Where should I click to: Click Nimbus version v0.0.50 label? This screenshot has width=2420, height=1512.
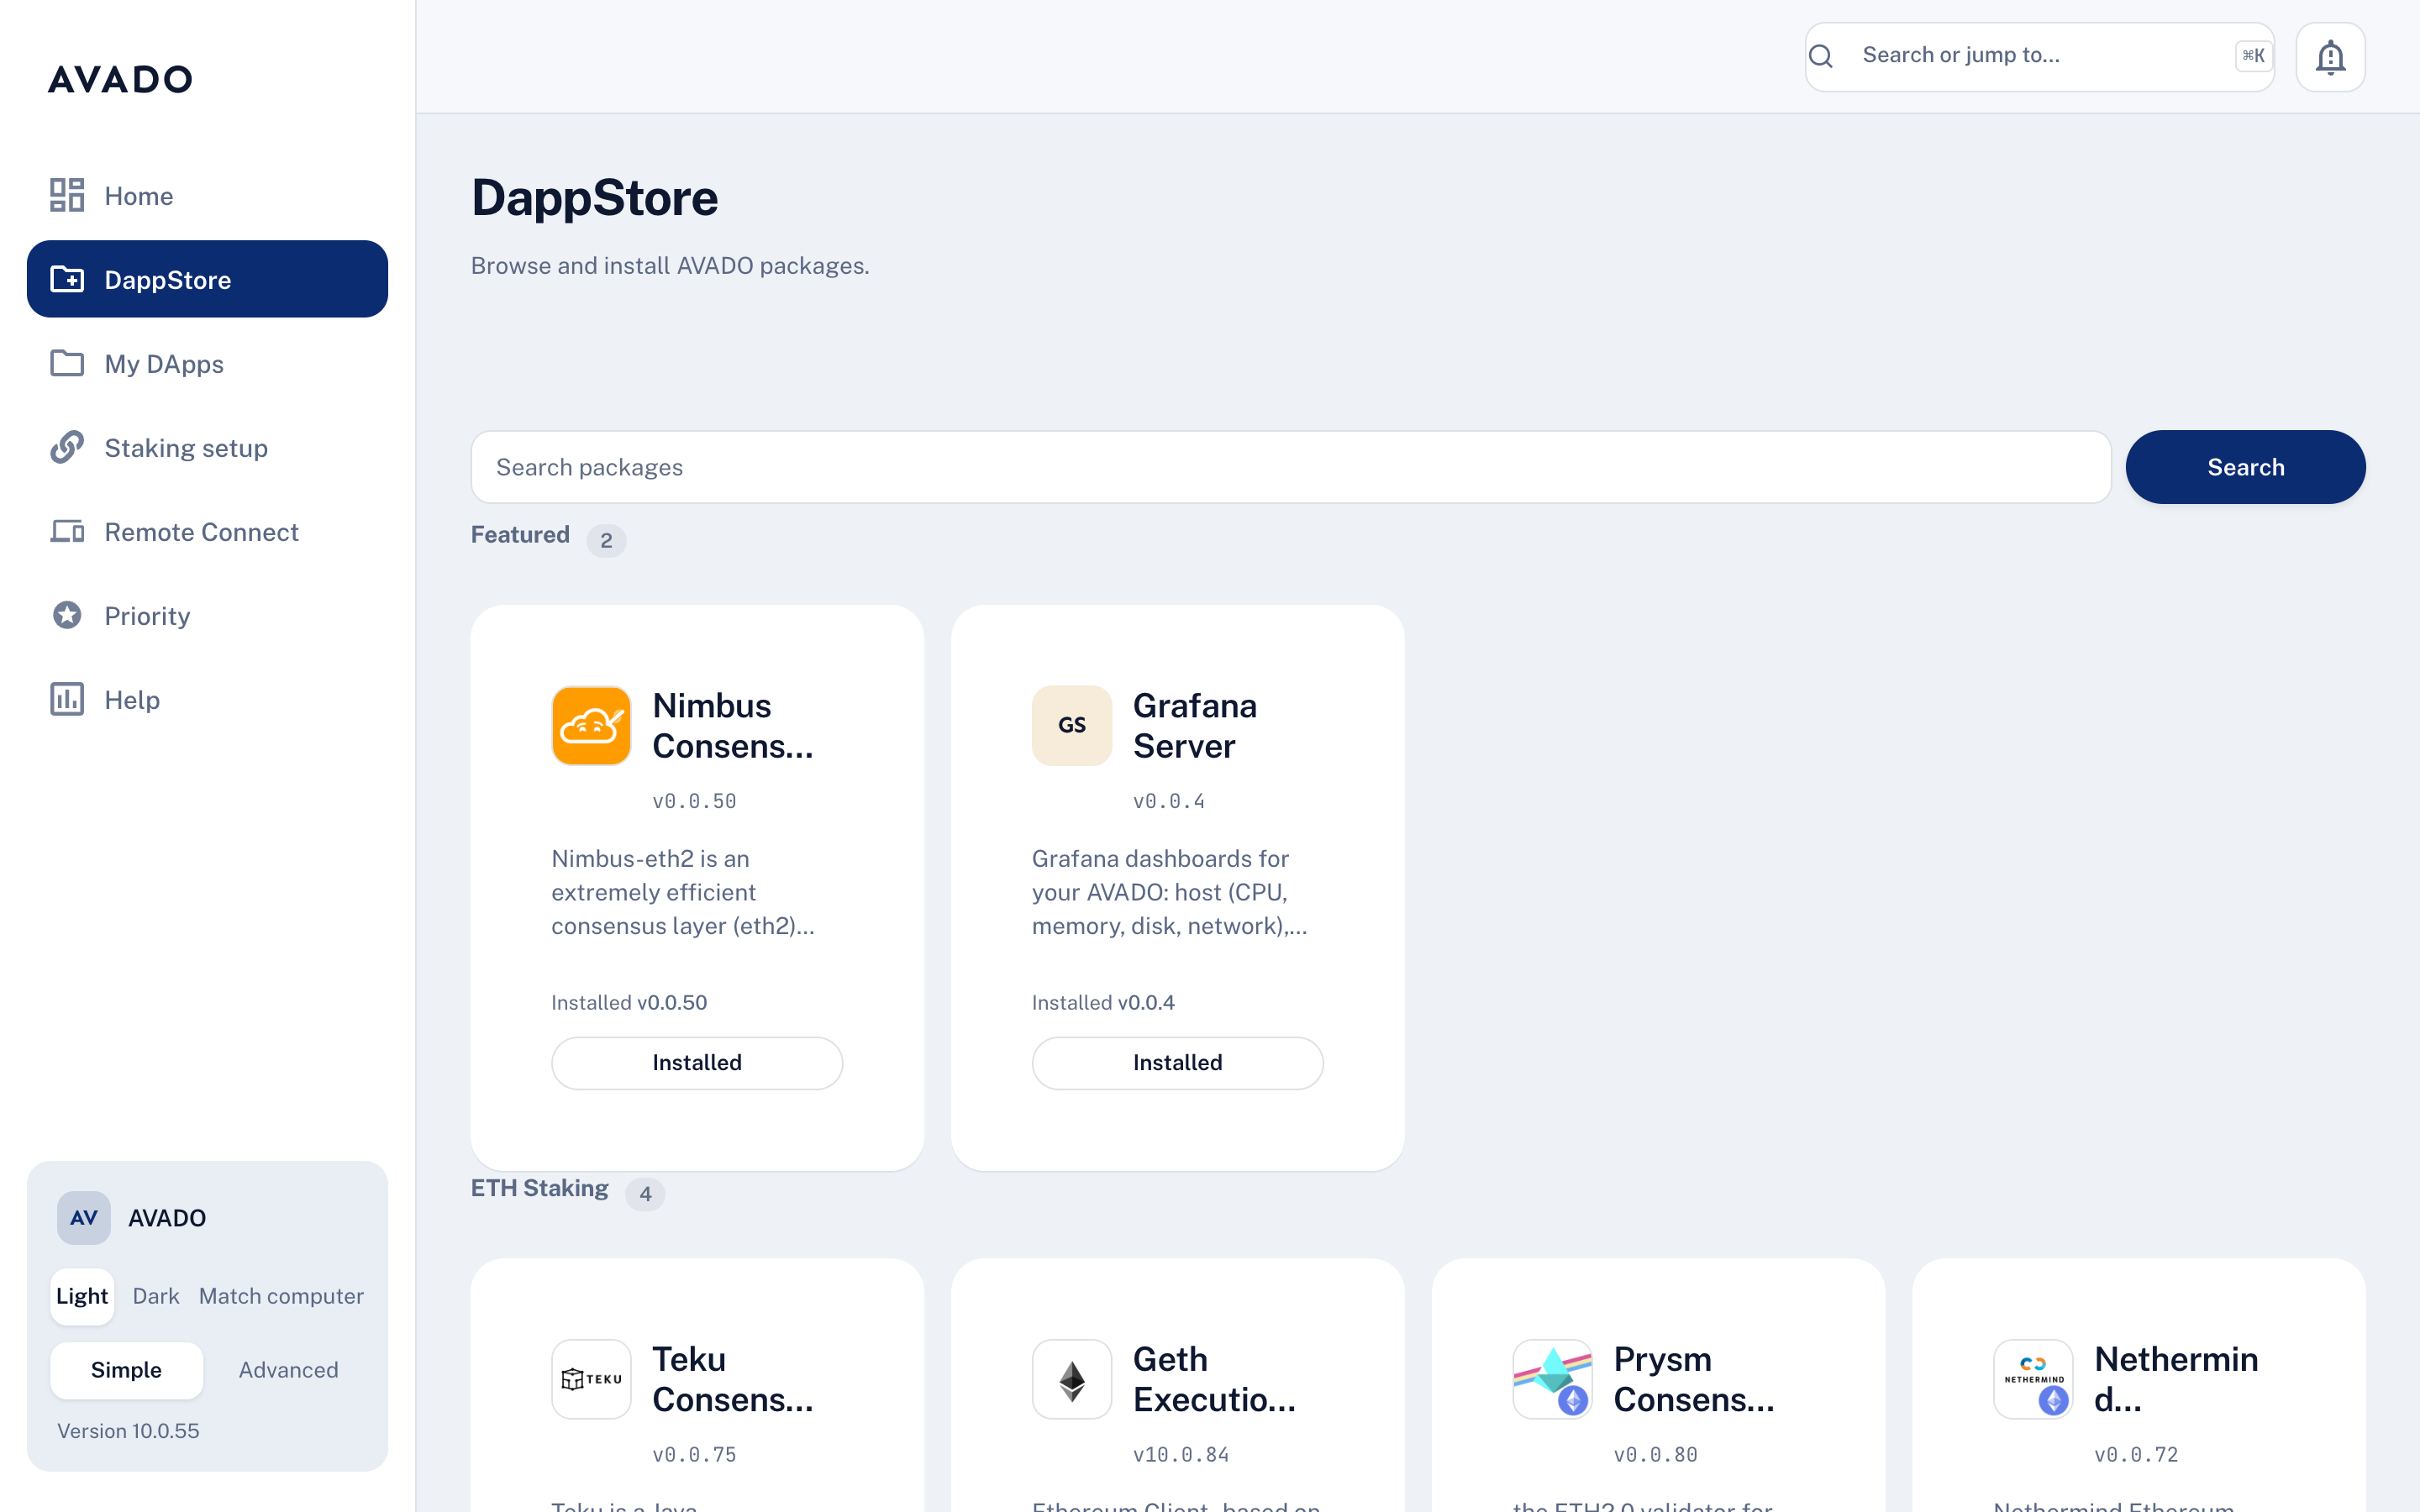click(694, 801)
